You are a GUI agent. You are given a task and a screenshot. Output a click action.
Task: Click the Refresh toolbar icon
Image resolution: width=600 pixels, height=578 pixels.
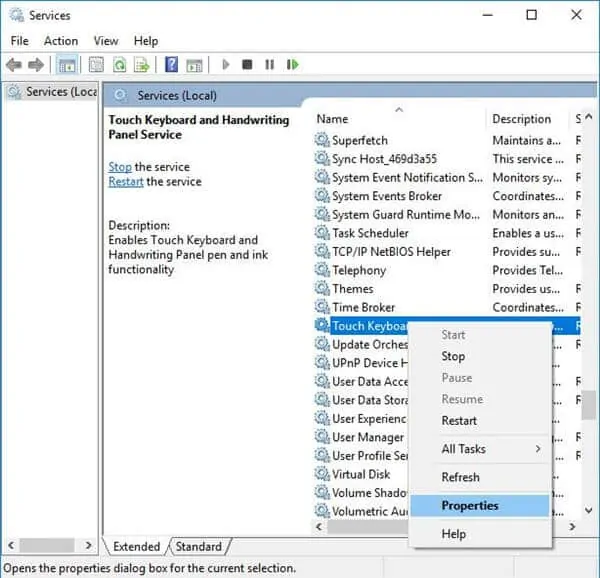(119, 65)
